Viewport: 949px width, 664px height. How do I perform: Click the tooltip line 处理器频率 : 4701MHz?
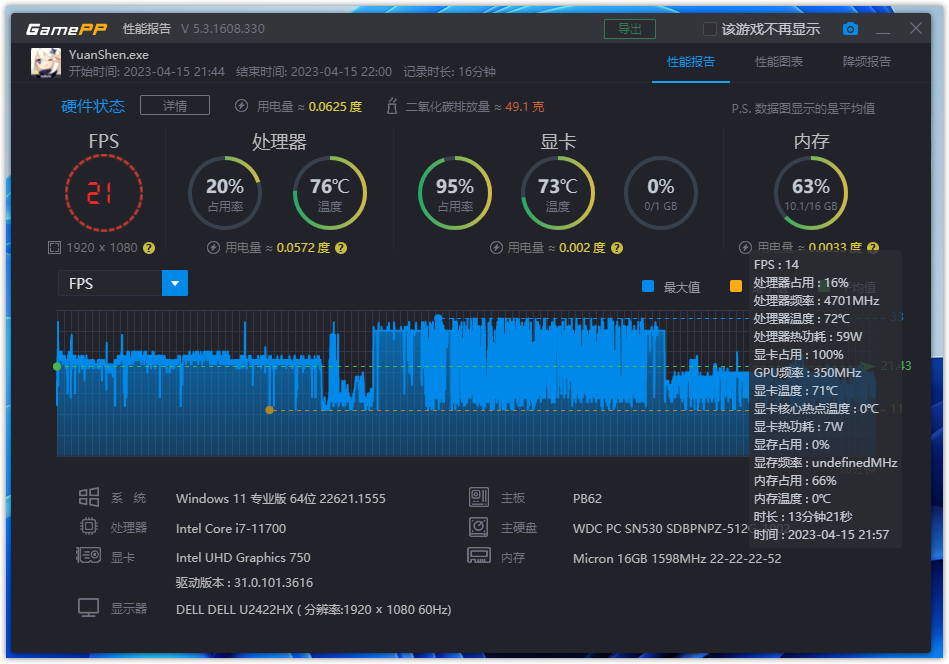(816, 300)
